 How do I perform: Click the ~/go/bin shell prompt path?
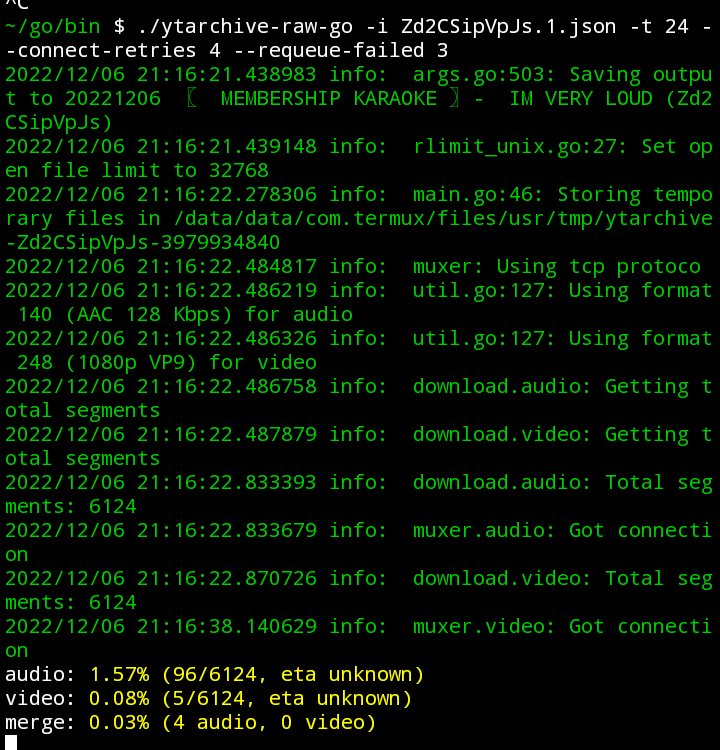53,27
